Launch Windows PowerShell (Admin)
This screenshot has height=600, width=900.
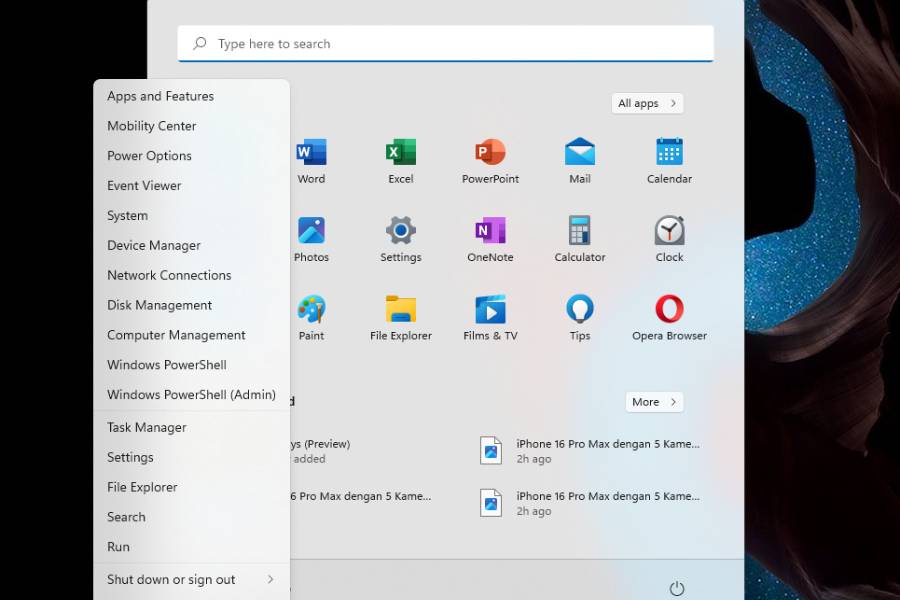click(192, 394)
